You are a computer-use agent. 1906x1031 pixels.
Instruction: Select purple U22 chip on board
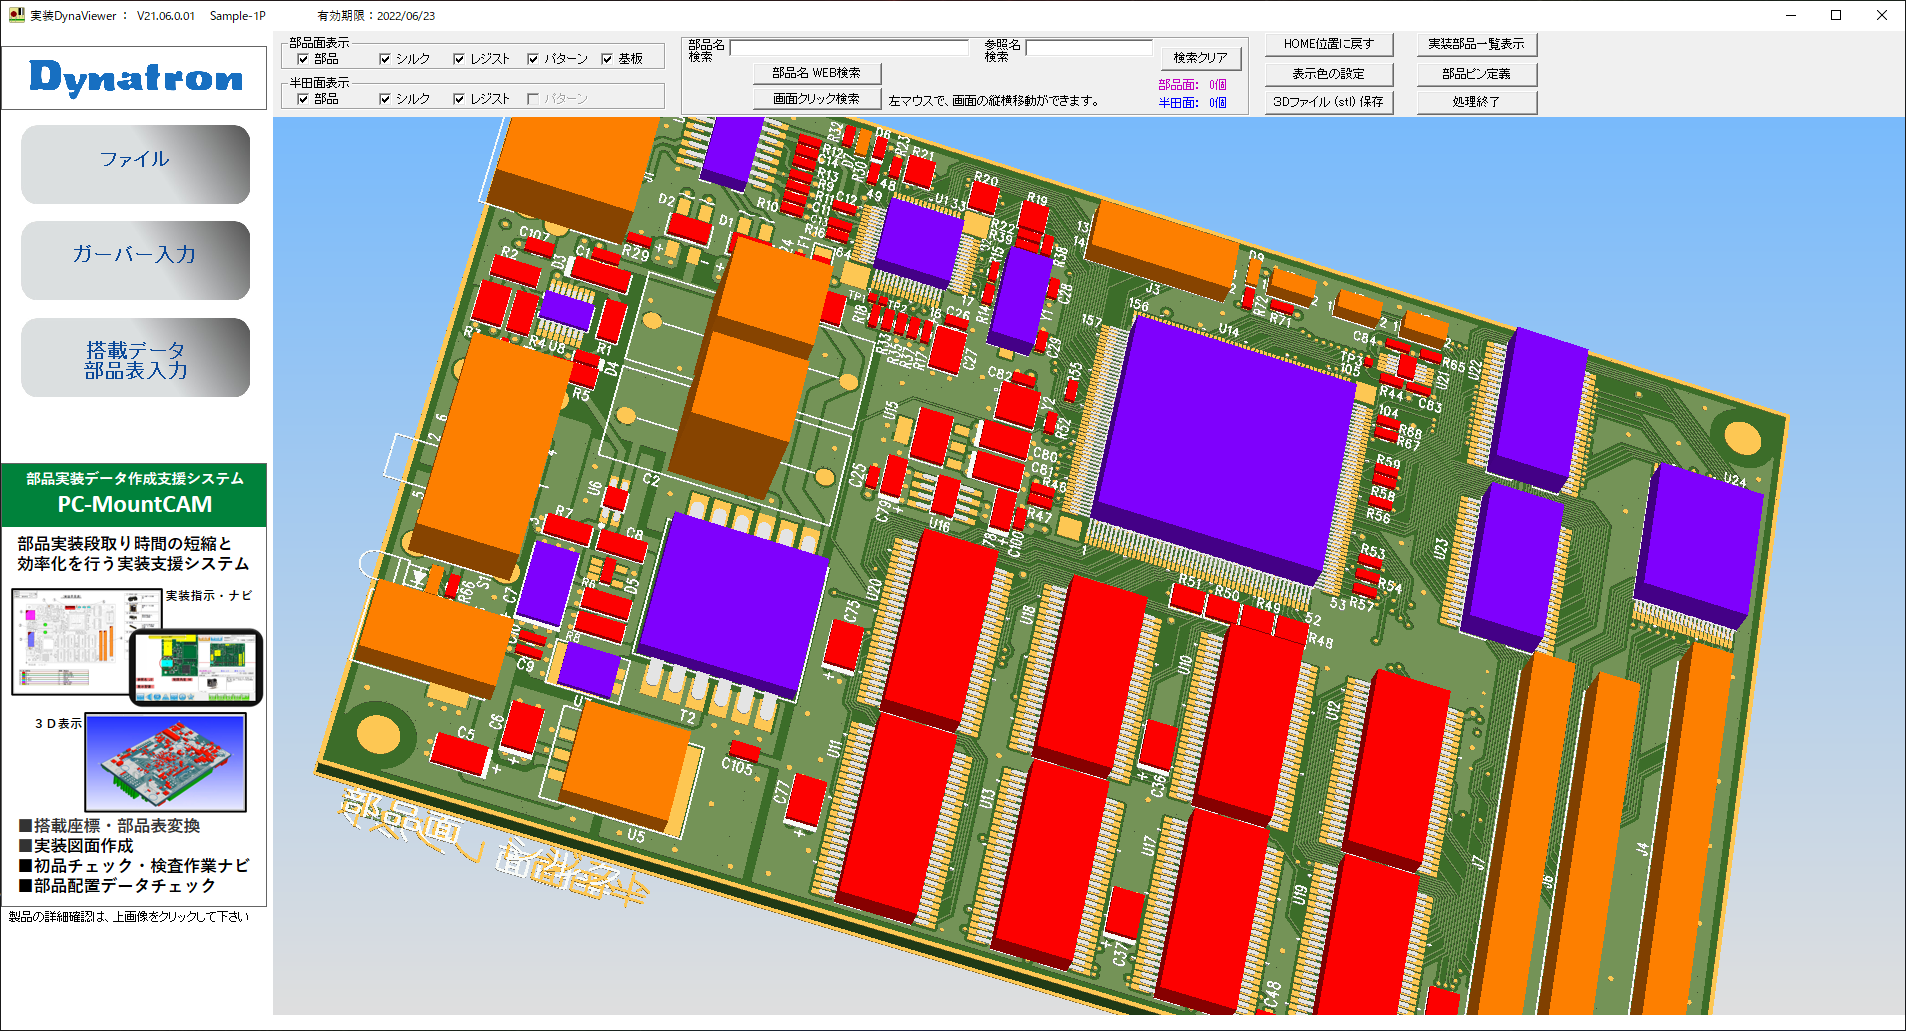(1538, 408)
